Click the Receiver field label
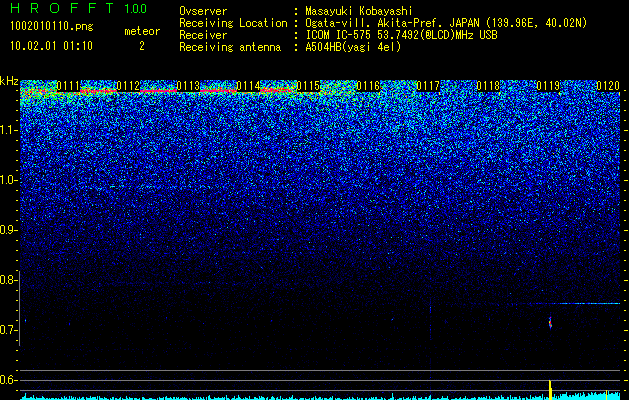This screenshot has height=400, width=629. point(203,36)
